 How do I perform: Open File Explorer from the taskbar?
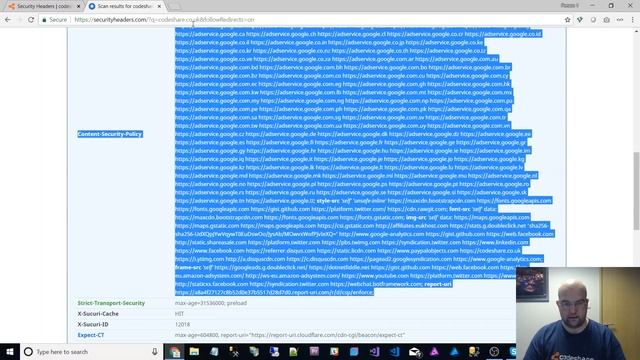[x=194, y=351]
